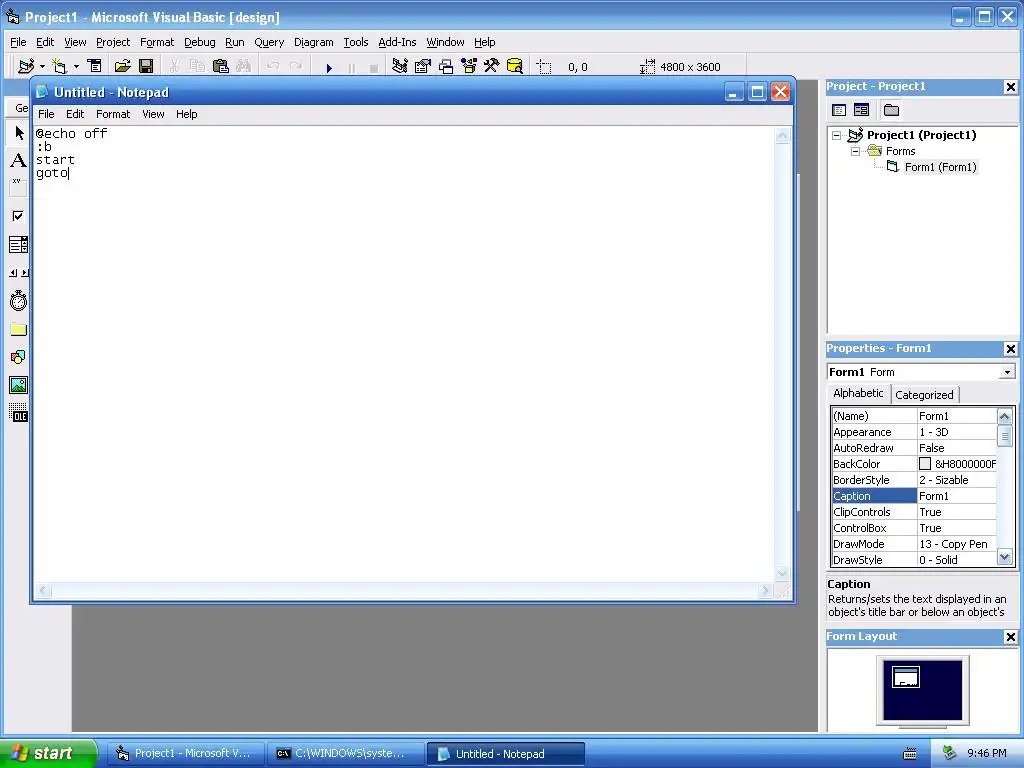Select the Shape control in toolbox

click(x=18, y=357)
